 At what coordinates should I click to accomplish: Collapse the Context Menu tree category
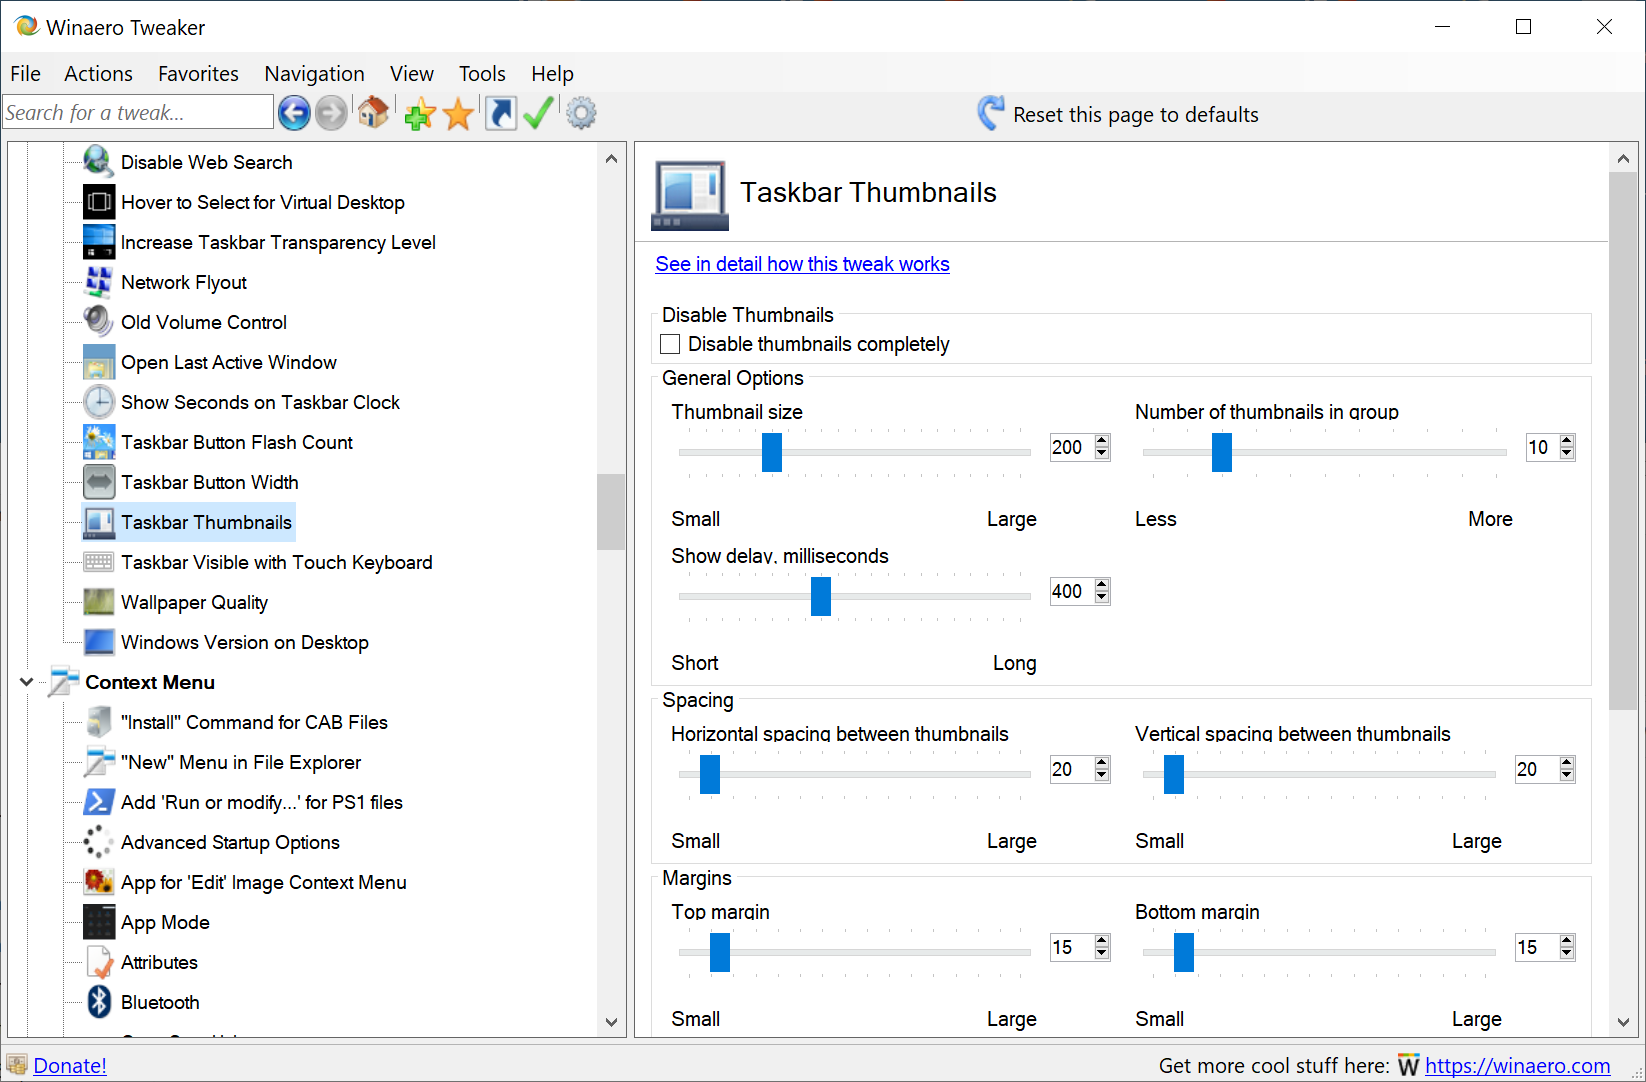point(27,682)
